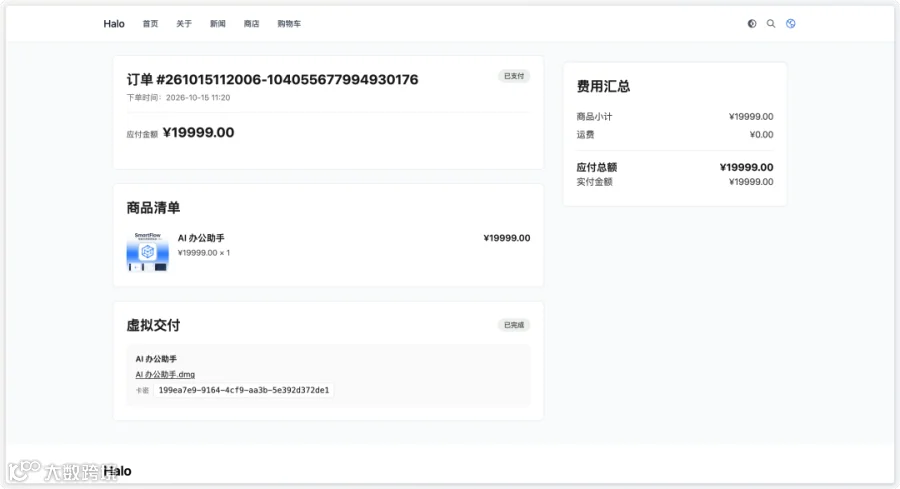This screenshot has width=900, height=489.
Task: Click the 已支付 status badge
Action: (514, 76)
